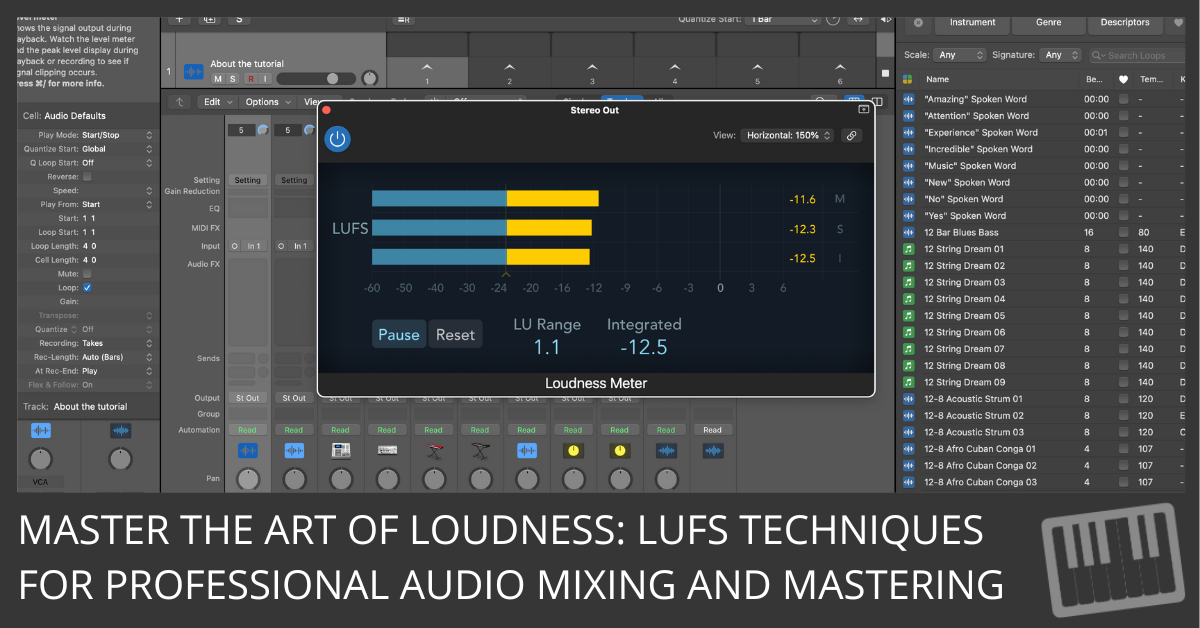Click the plugin link chain icon
The image size is (1200, 628).
click(x=852, y=135)
